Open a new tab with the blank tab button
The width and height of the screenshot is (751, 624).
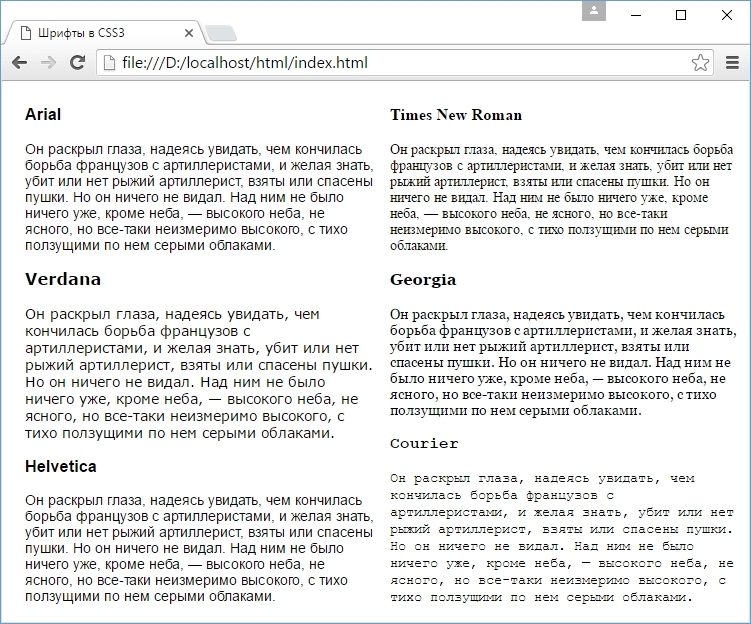[221, 33]
